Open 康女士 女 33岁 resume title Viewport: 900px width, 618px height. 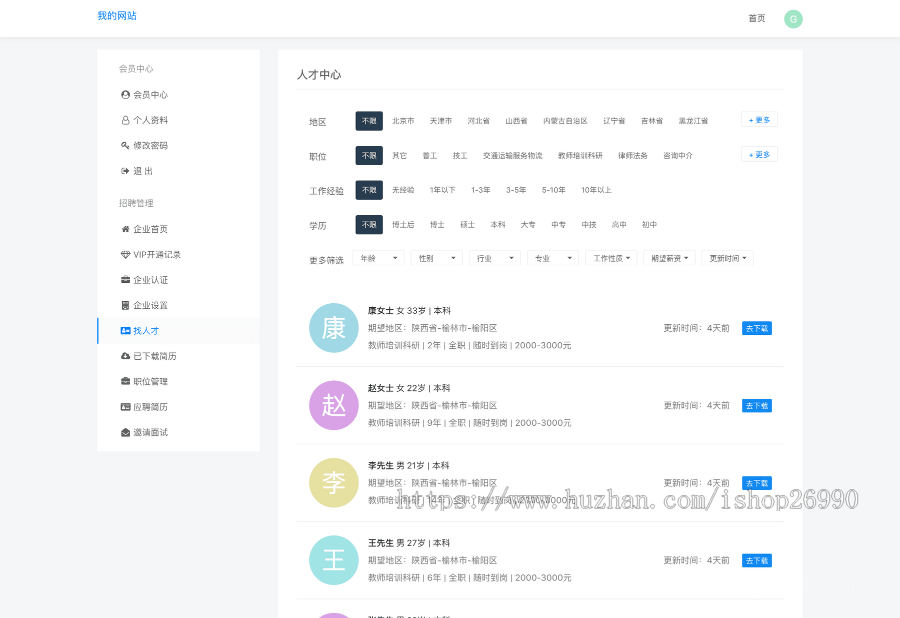[x=409, y=310]
